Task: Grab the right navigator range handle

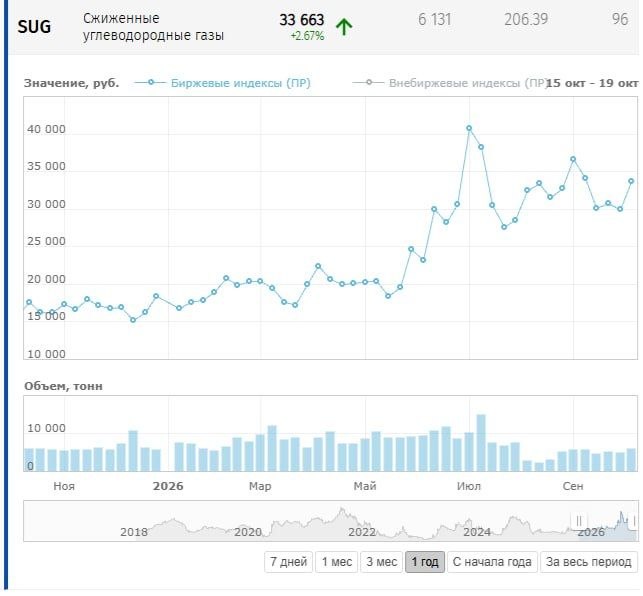Action: (x=635, y=521)
